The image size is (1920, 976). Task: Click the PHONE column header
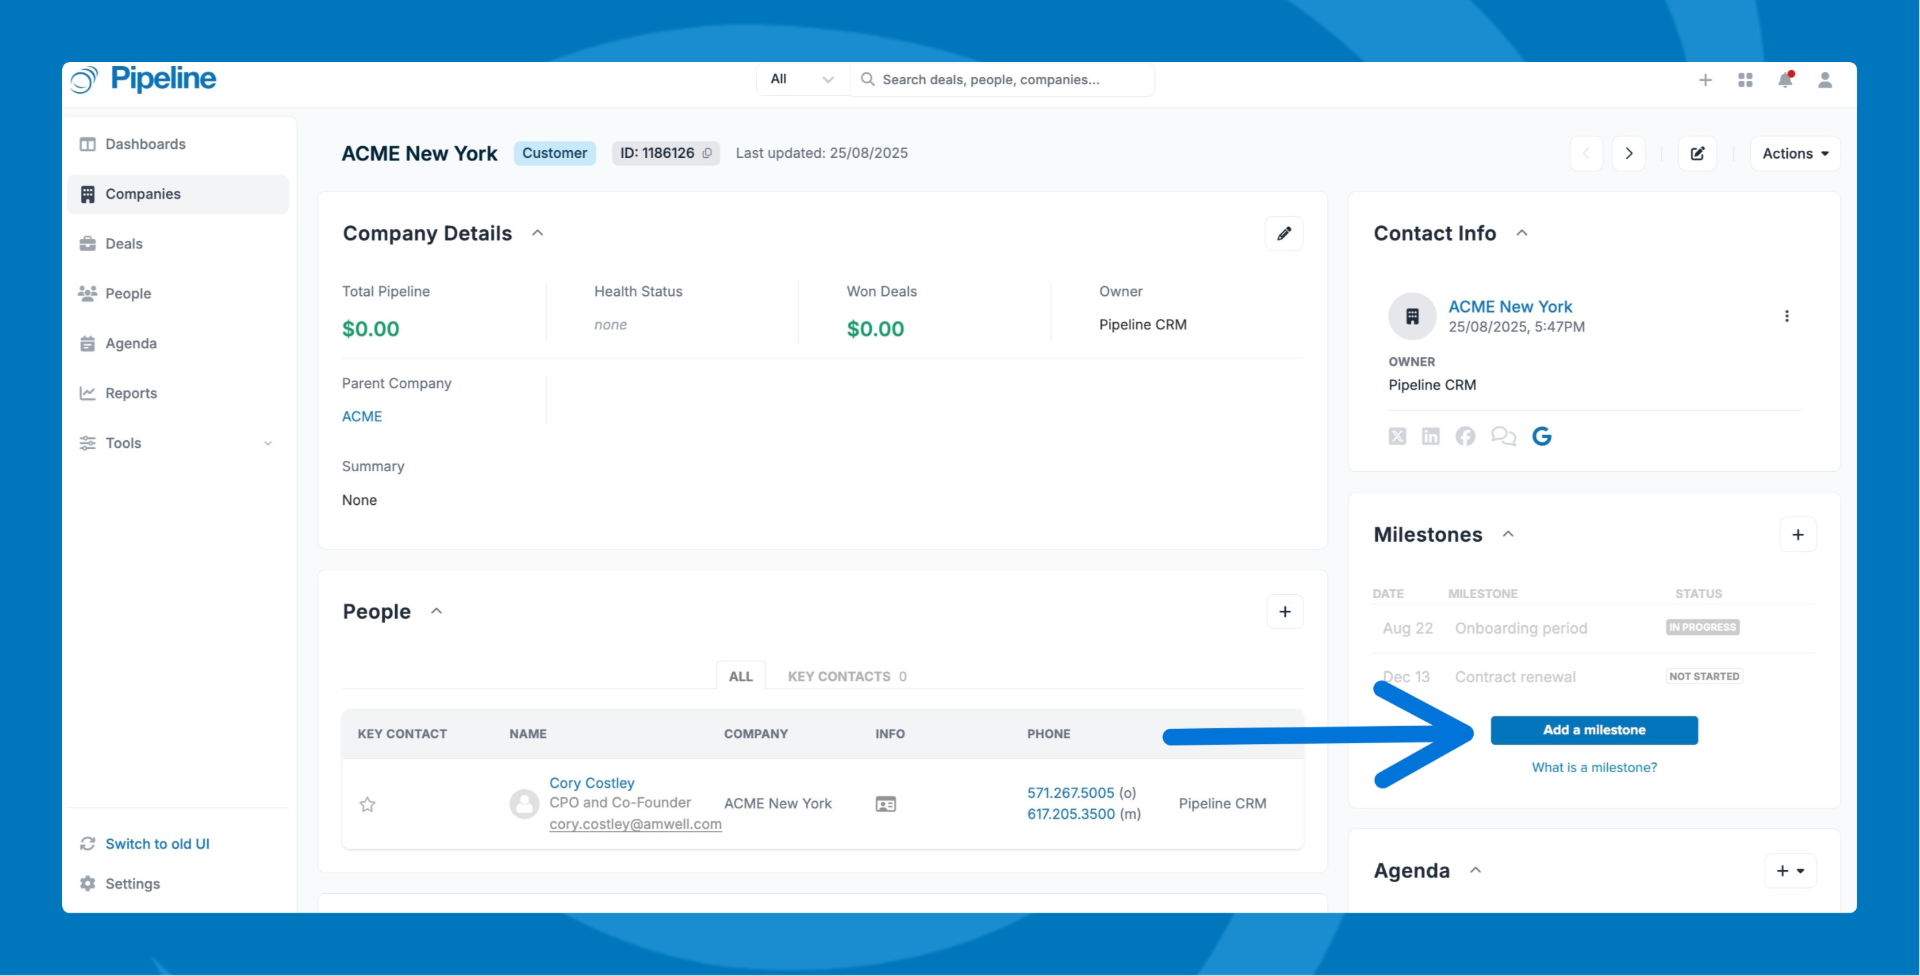[x=1048, y=734]
